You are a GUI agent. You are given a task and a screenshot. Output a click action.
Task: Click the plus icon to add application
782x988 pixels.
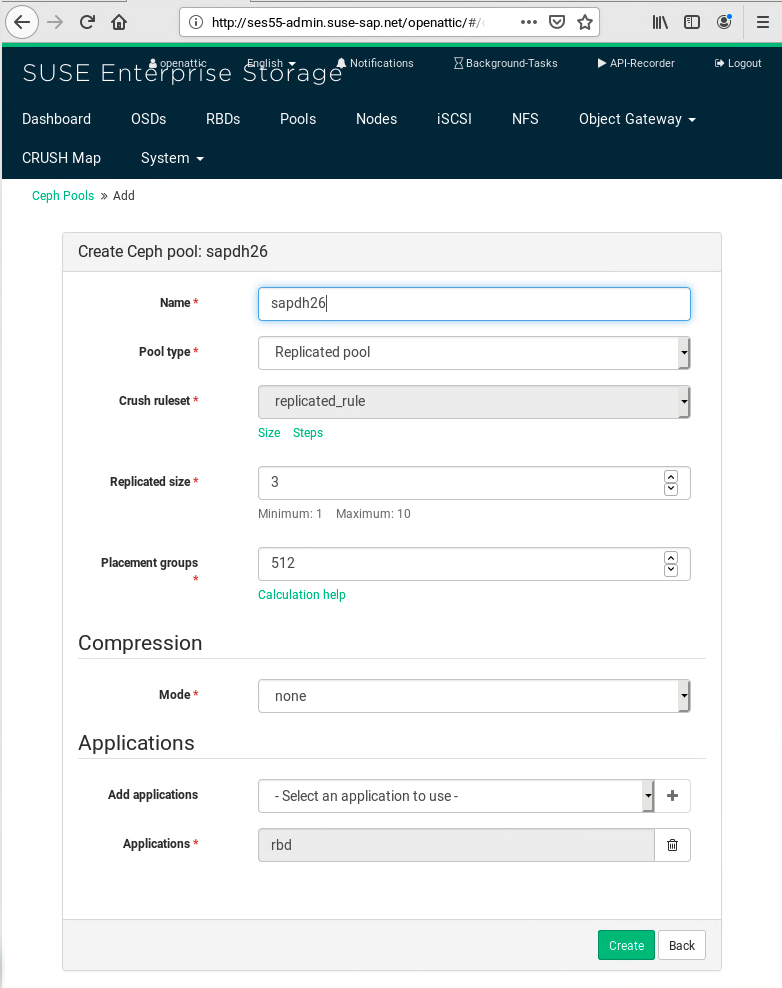tap(672, 796)
